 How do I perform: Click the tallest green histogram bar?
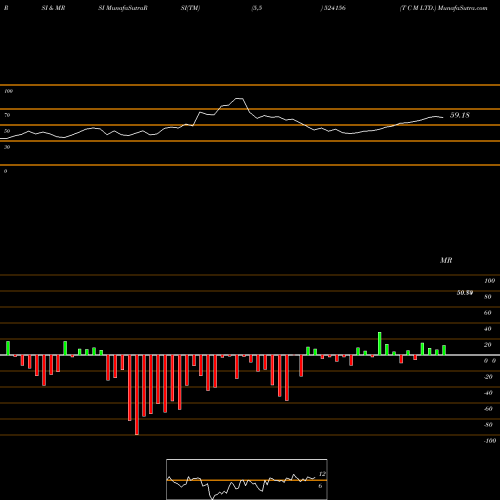pyautogui.click(x=380, y=344)
